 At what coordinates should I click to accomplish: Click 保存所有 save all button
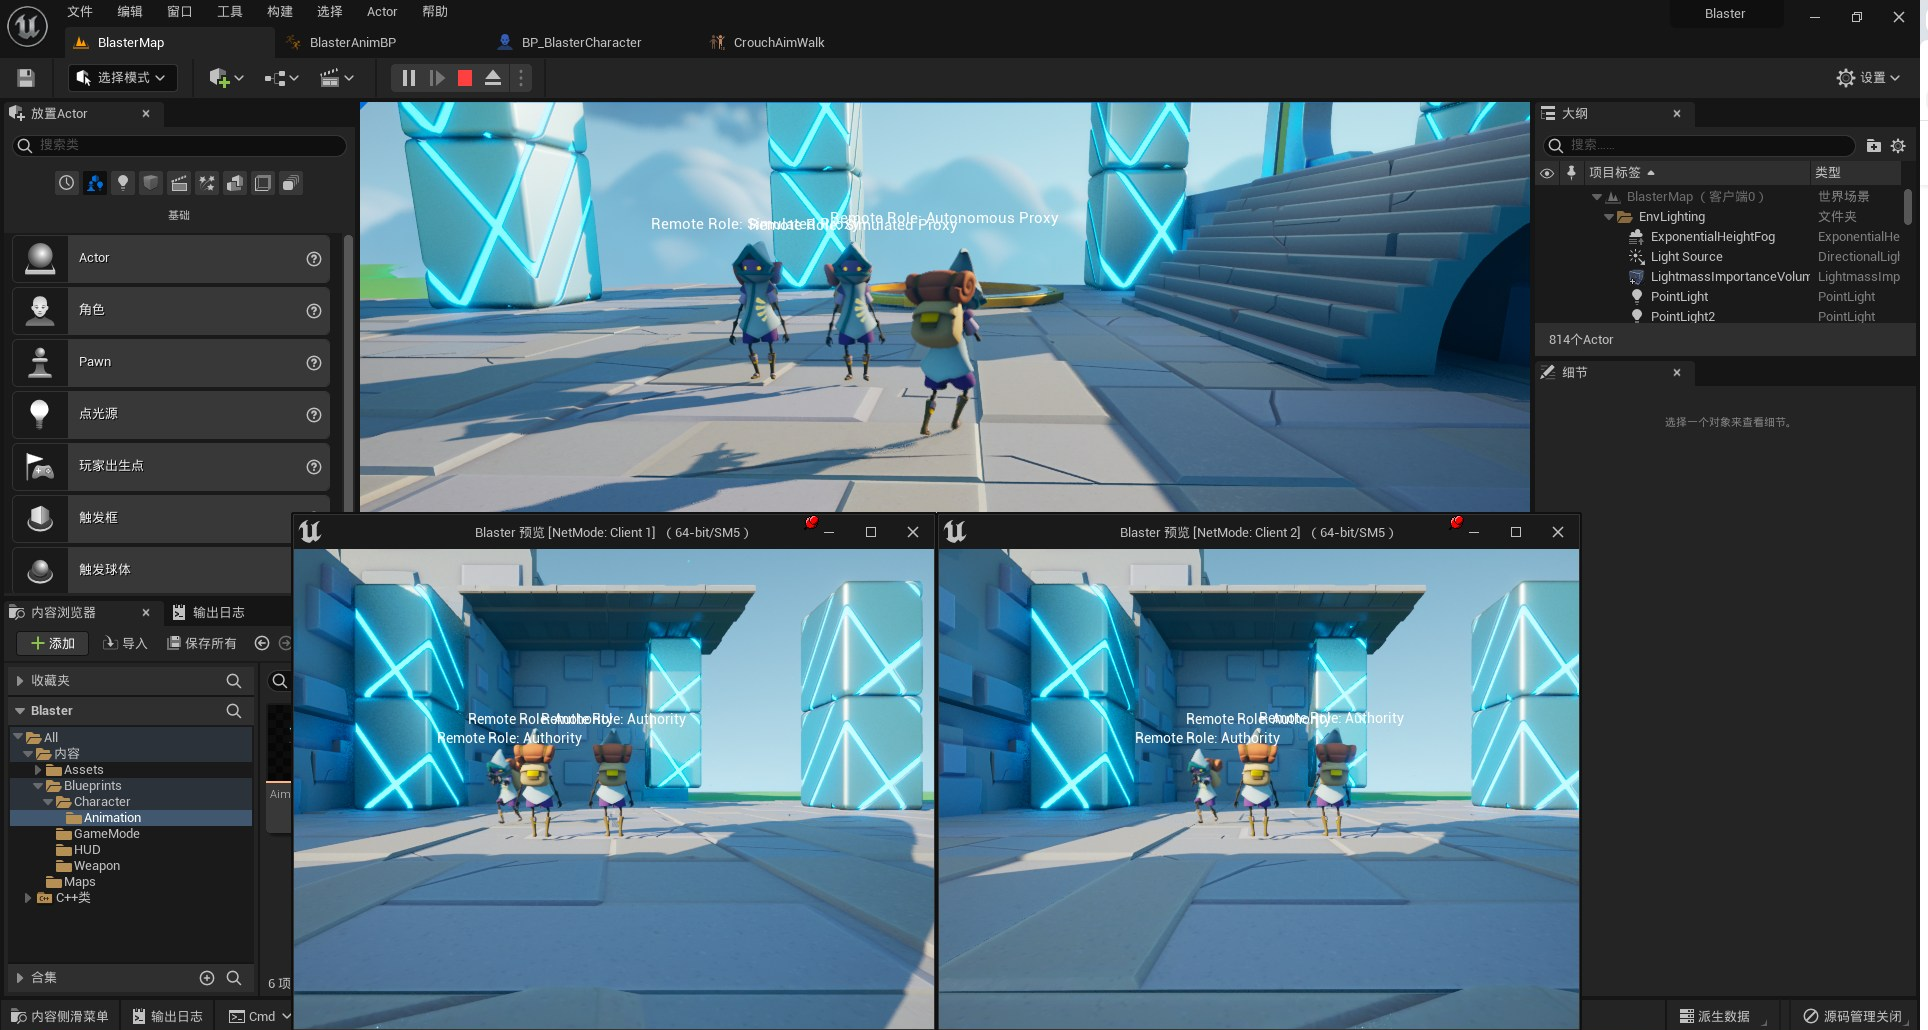(202, 643)
